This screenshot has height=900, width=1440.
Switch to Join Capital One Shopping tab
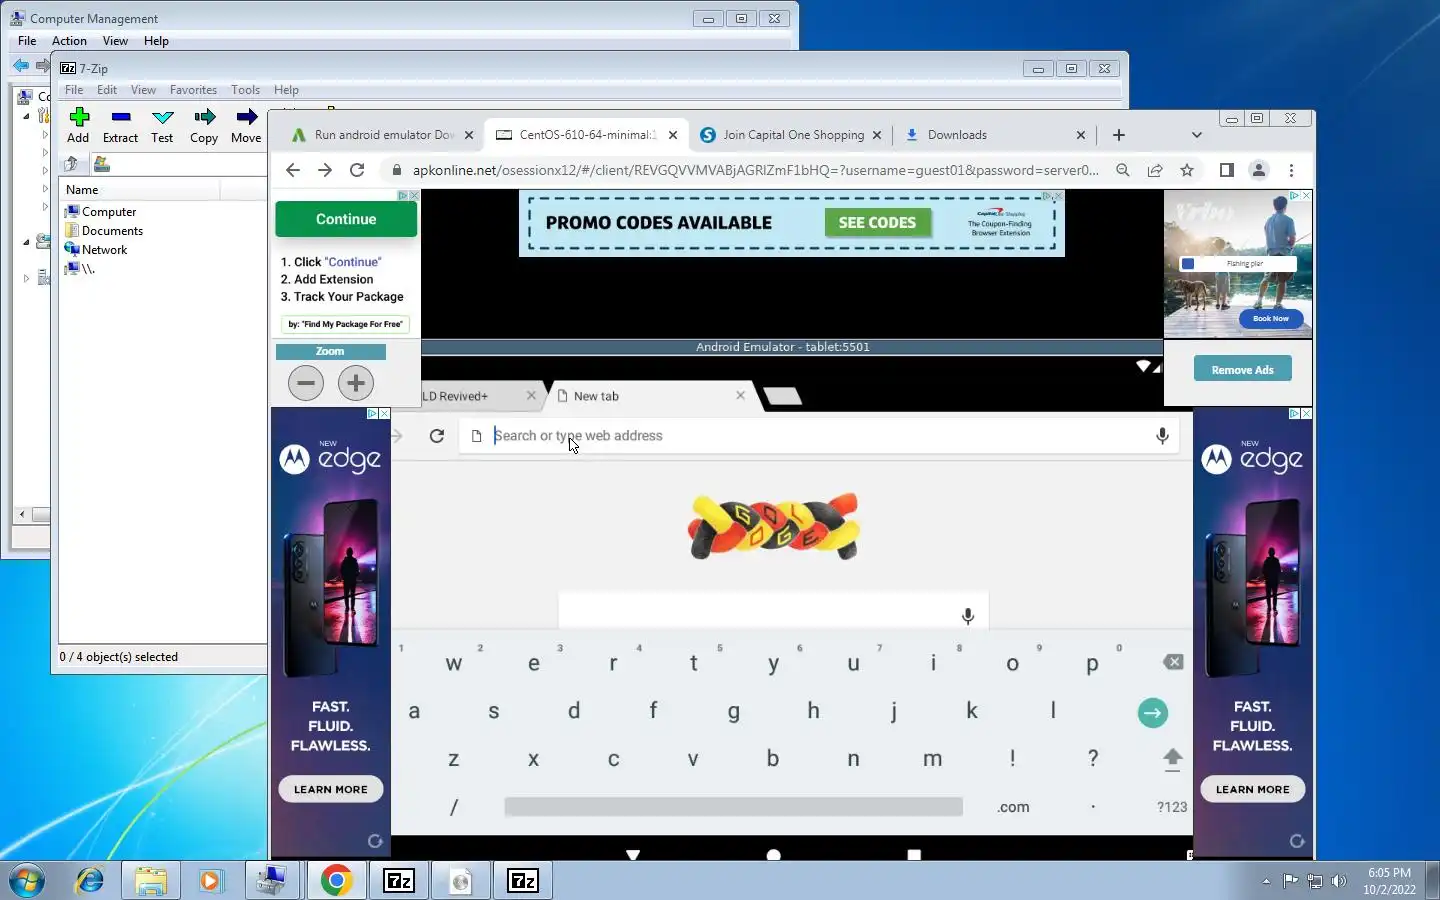click(x=792, y=135)
